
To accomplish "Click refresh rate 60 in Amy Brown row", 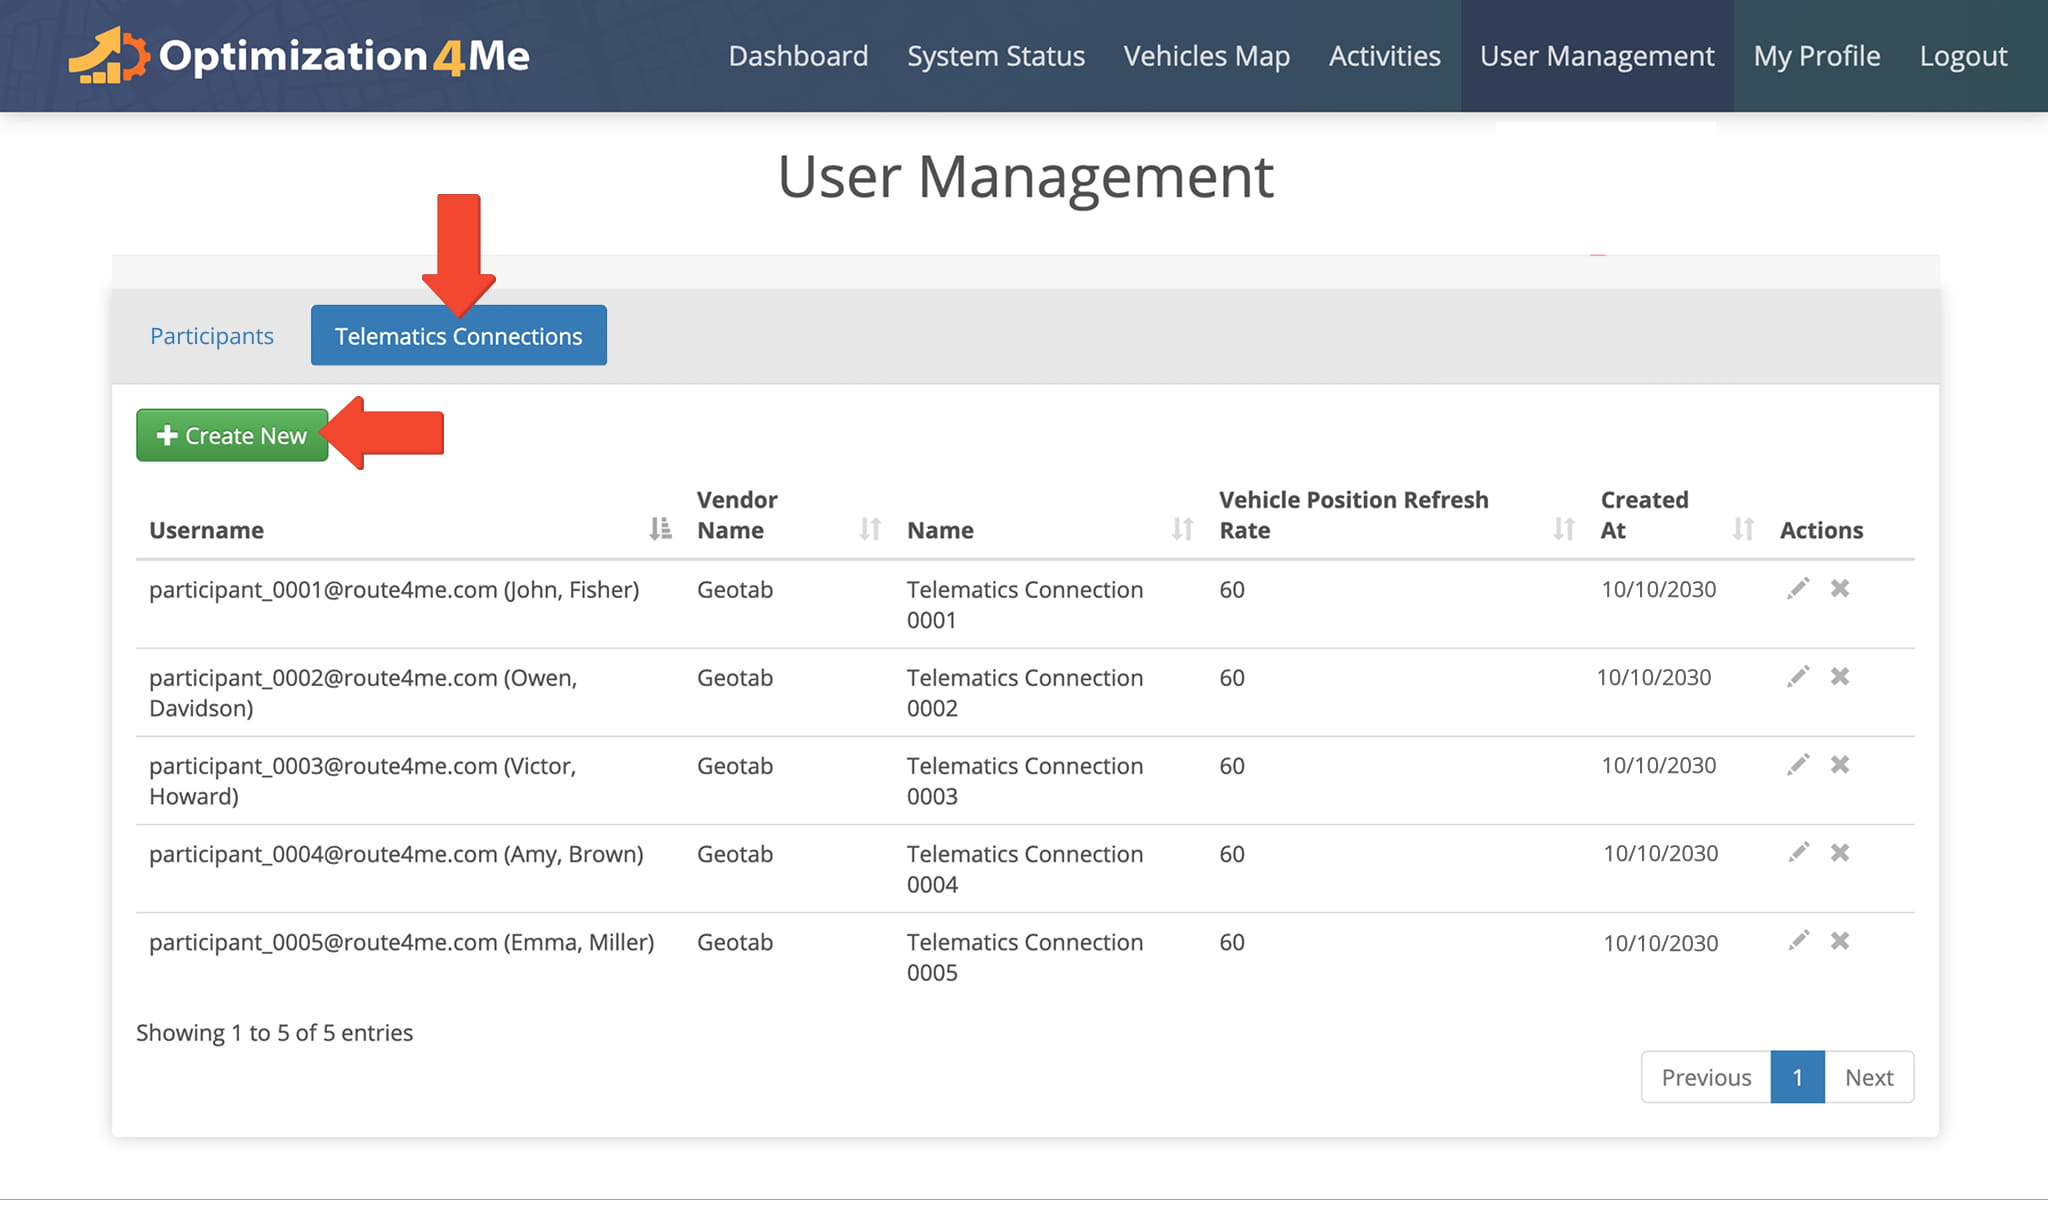I will tap(1232, 854).
